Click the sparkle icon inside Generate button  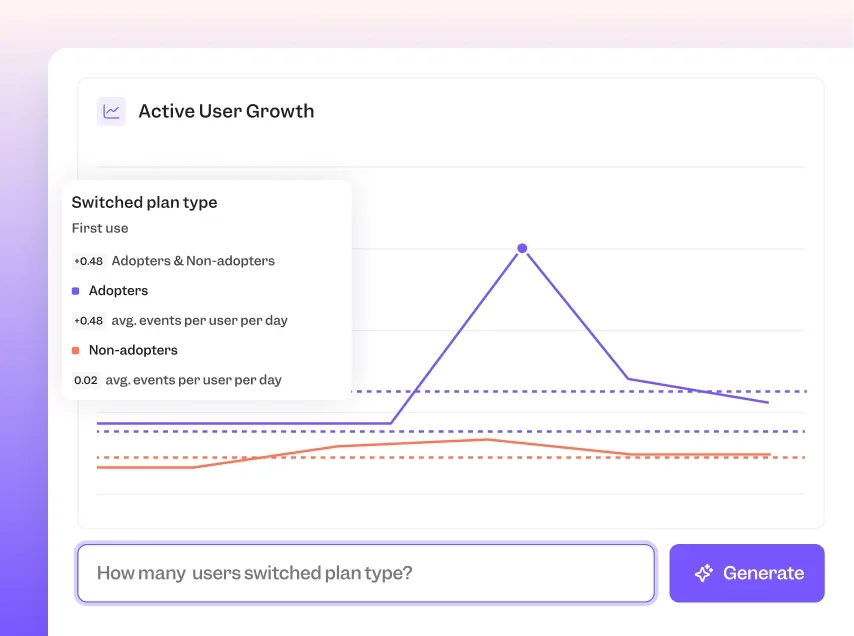click(706, 573)
